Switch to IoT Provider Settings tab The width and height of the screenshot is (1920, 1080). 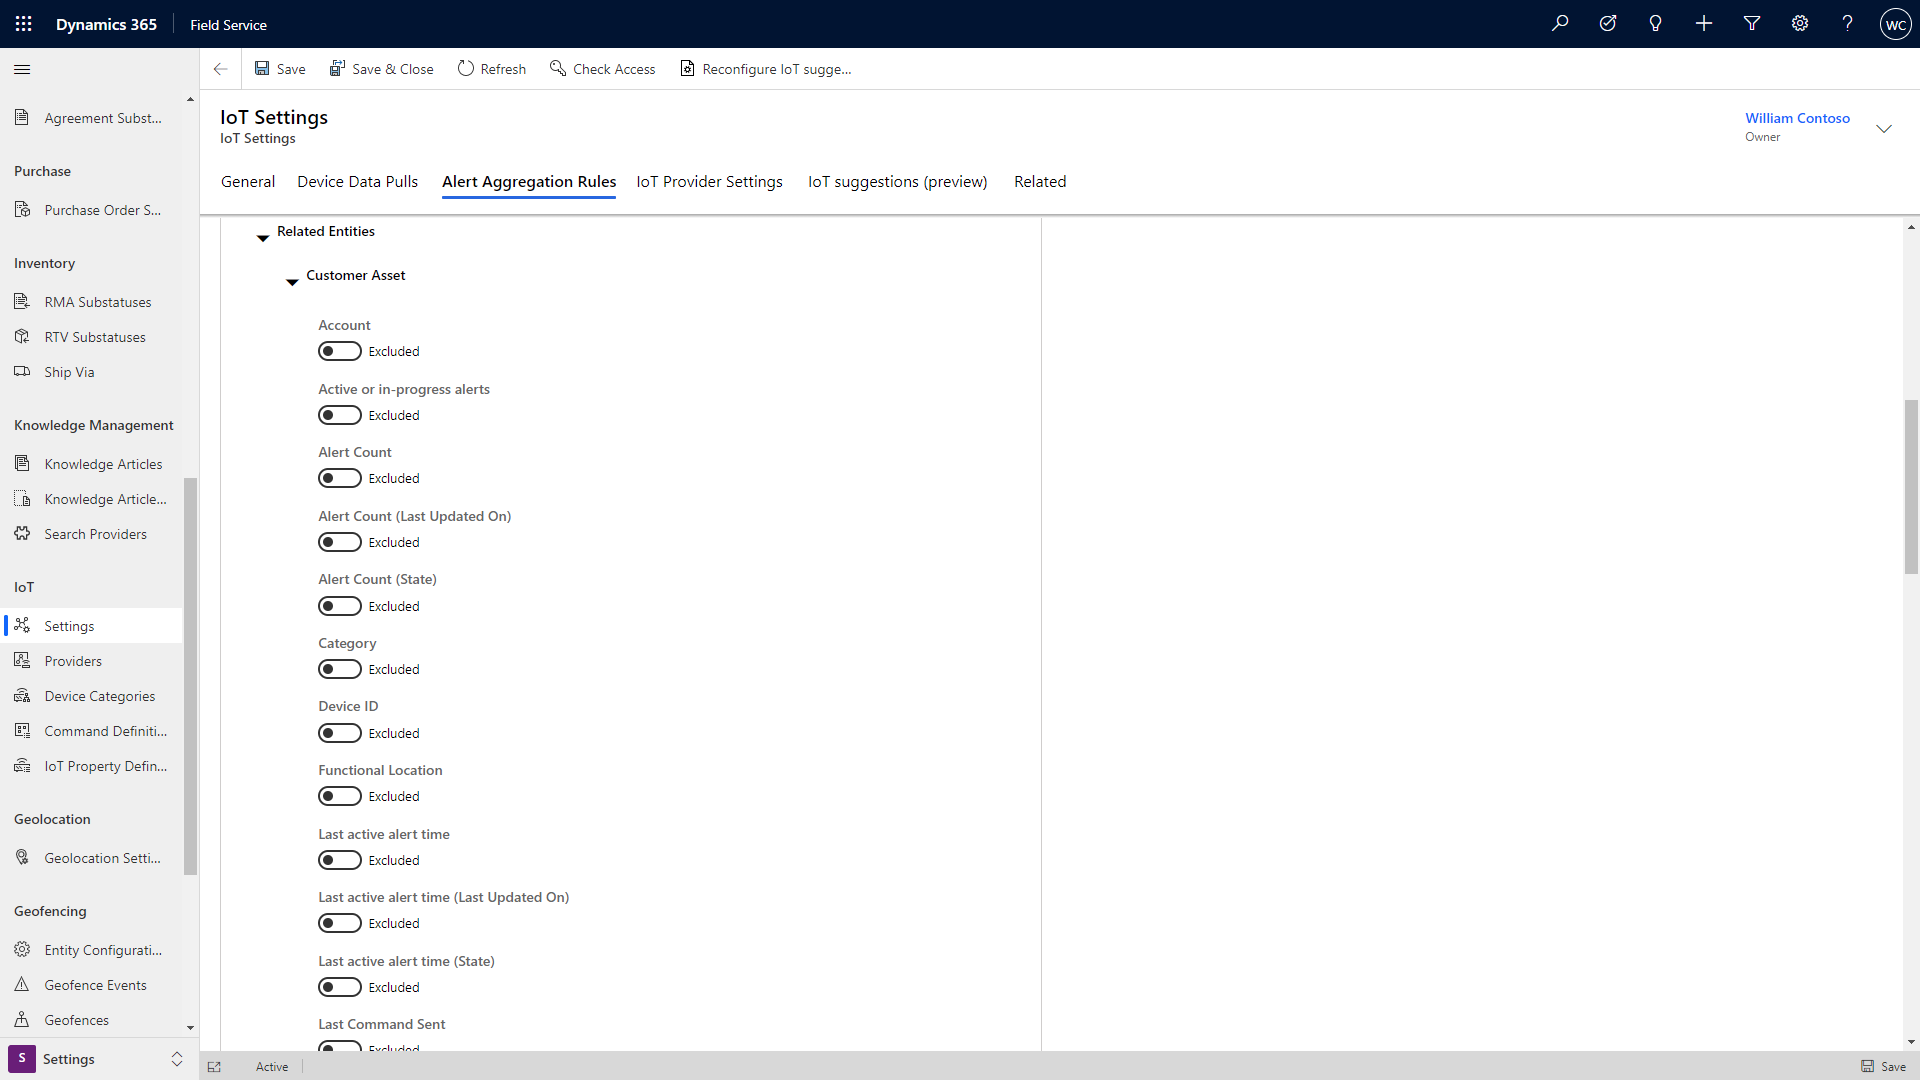[709, 181]
